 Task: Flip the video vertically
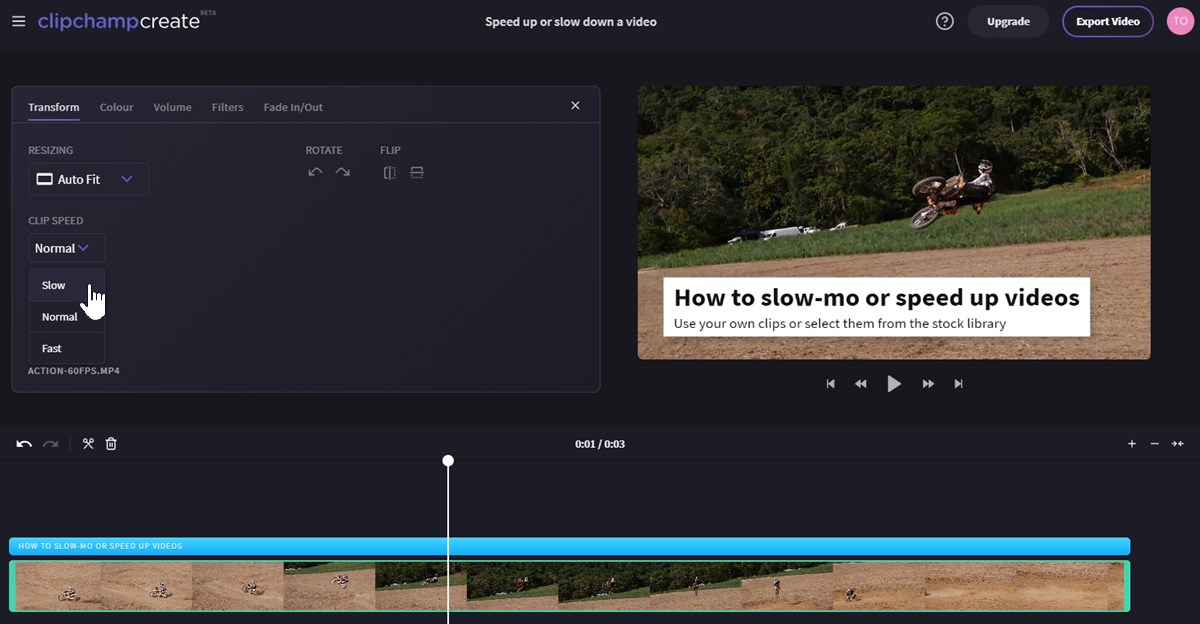[x=416, y=172]
